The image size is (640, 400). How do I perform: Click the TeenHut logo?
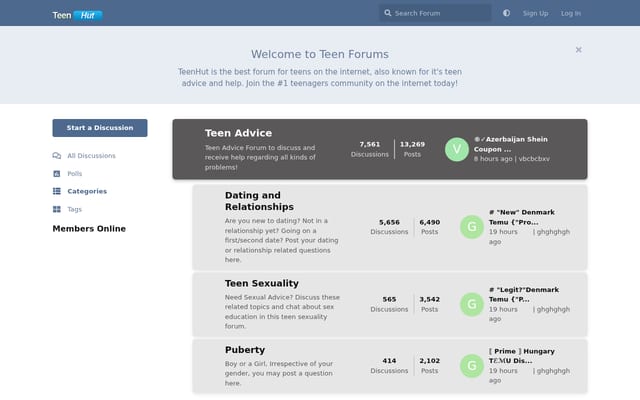(78, 15)
